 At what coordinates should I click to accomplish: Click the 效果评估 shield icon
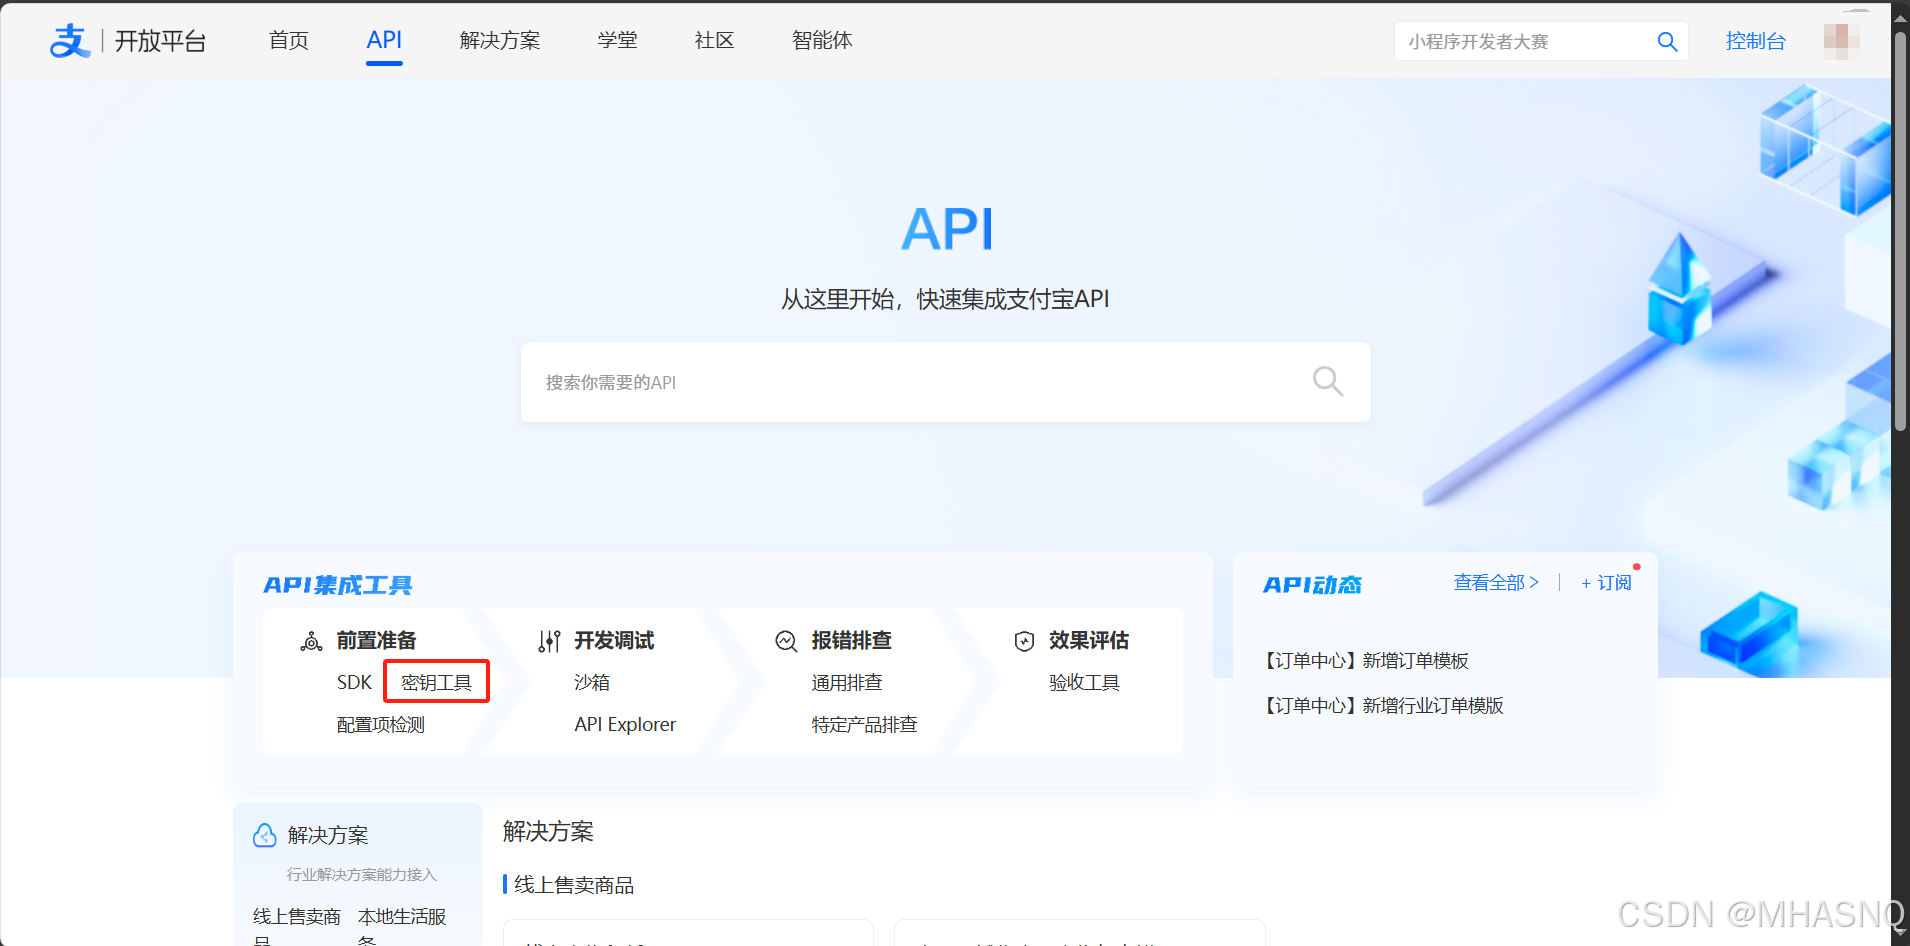pos(1024,641)
